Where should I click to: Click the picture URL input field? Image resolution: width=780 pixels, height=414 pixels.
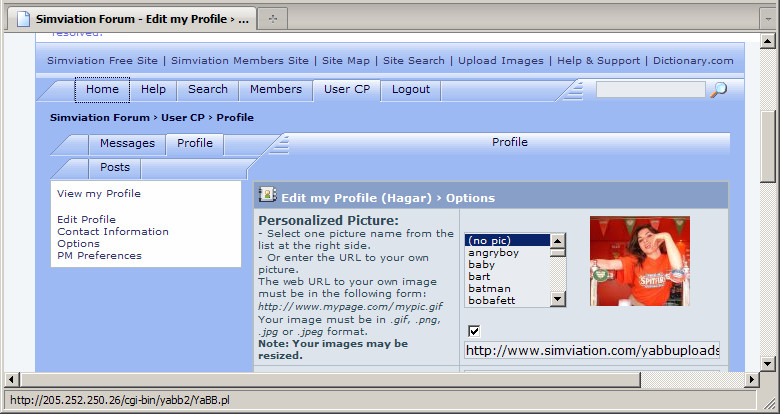pos(592,351)
